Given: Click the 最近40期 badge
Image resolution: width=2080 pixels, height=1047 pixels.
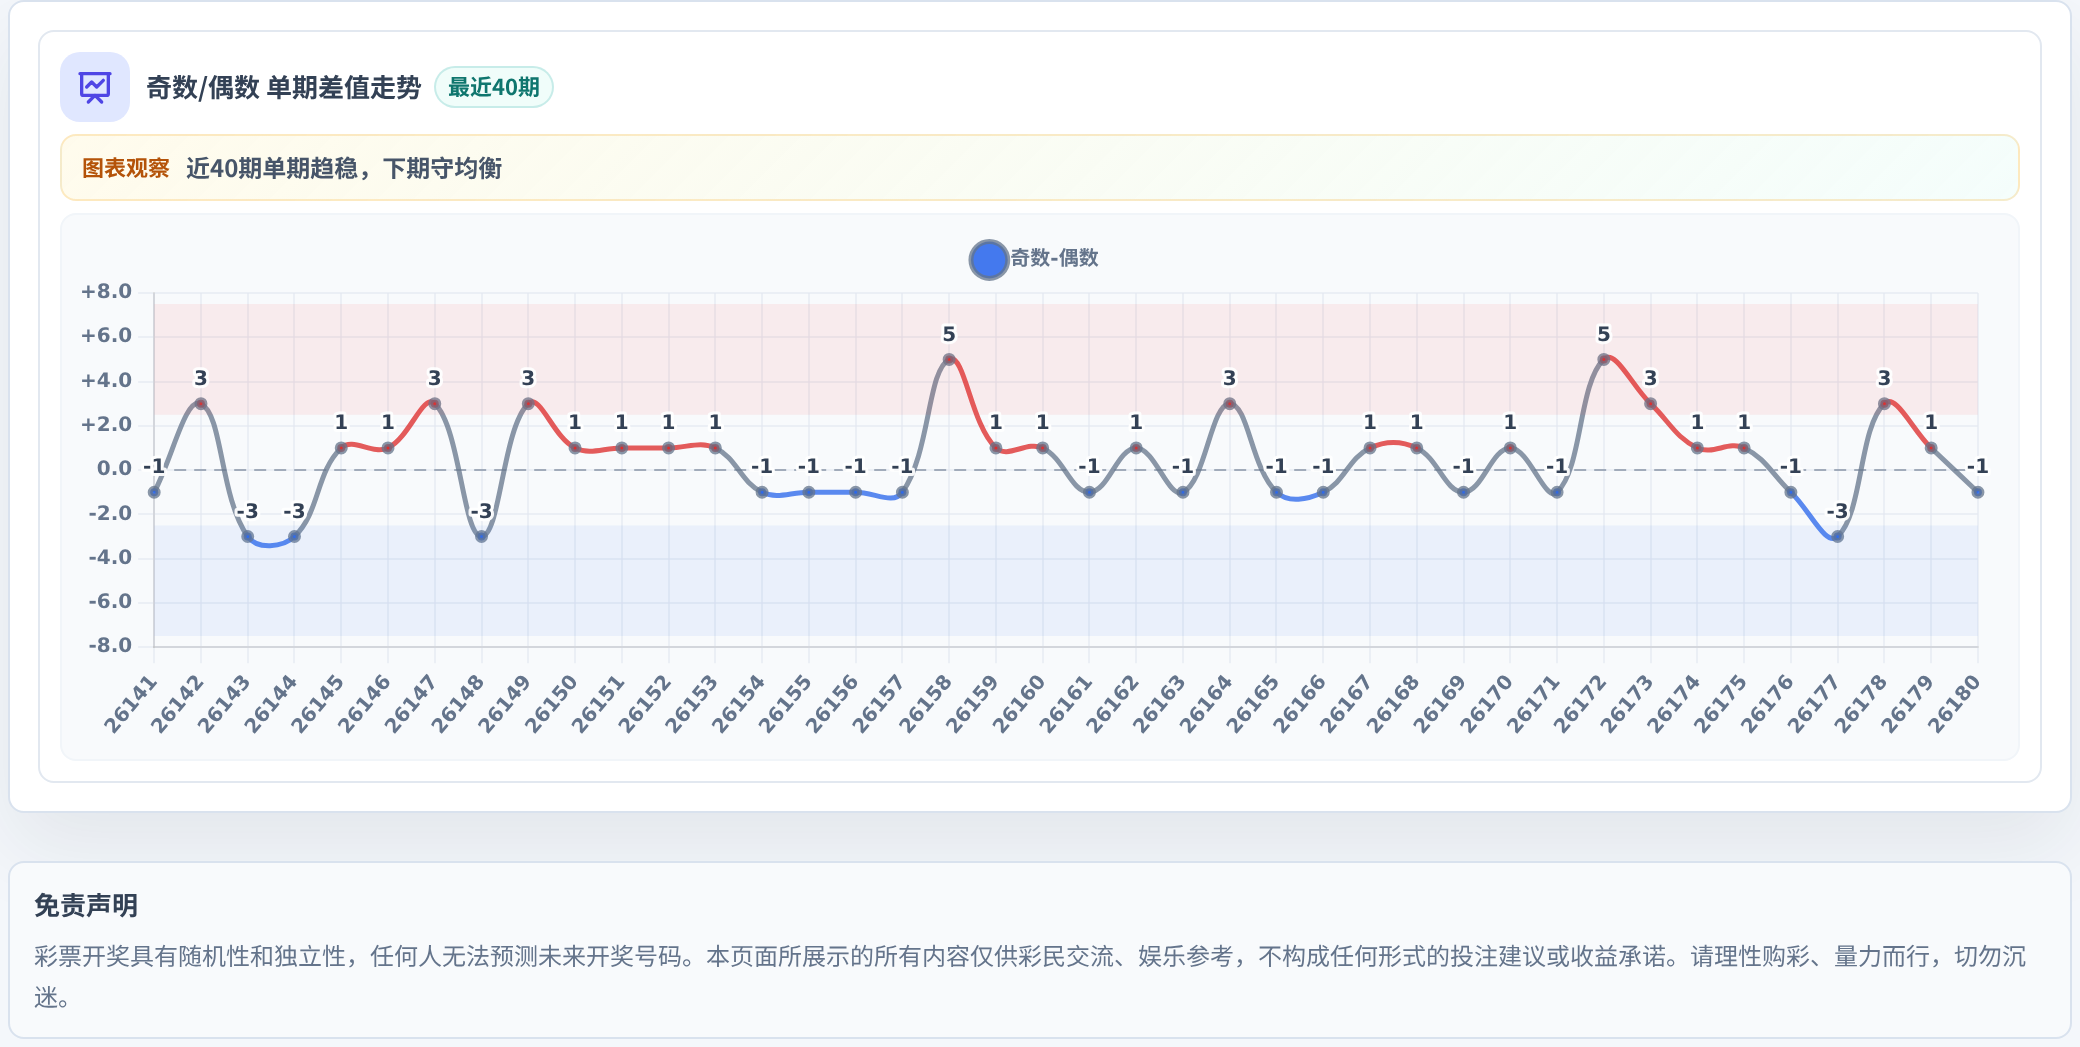Looking at the screenshot, I should [494, 87].
